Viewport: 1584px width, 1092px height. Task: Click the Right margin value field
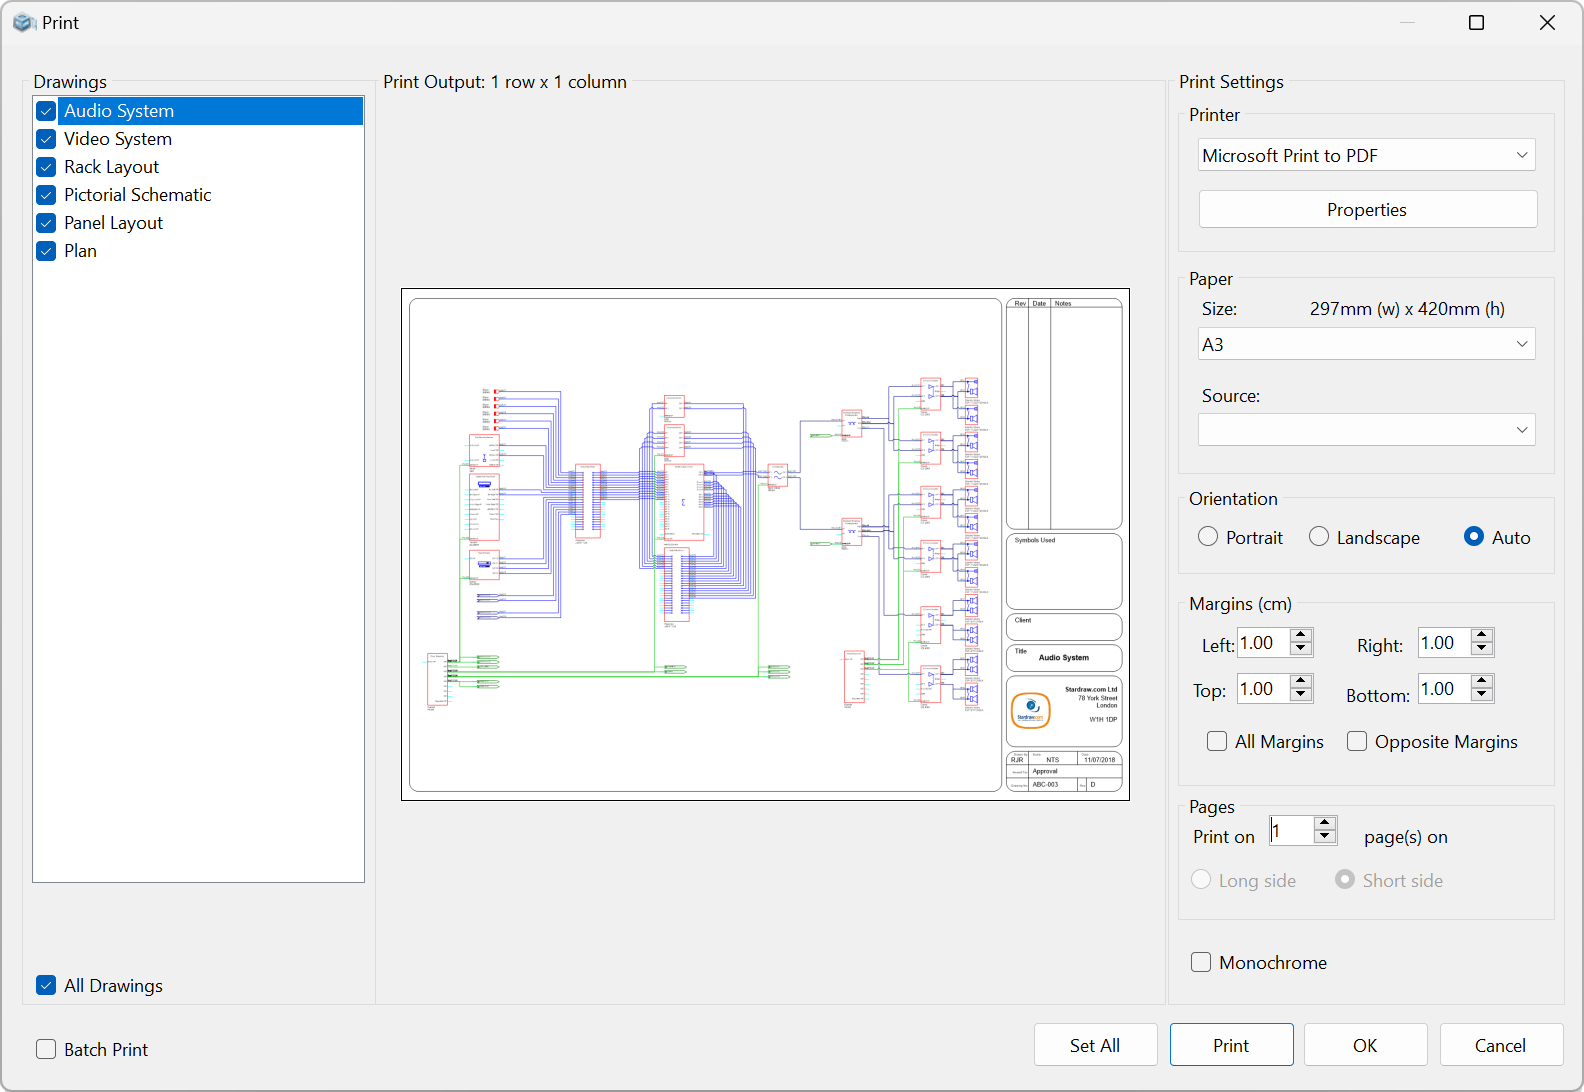click(x=1445, y=642)
